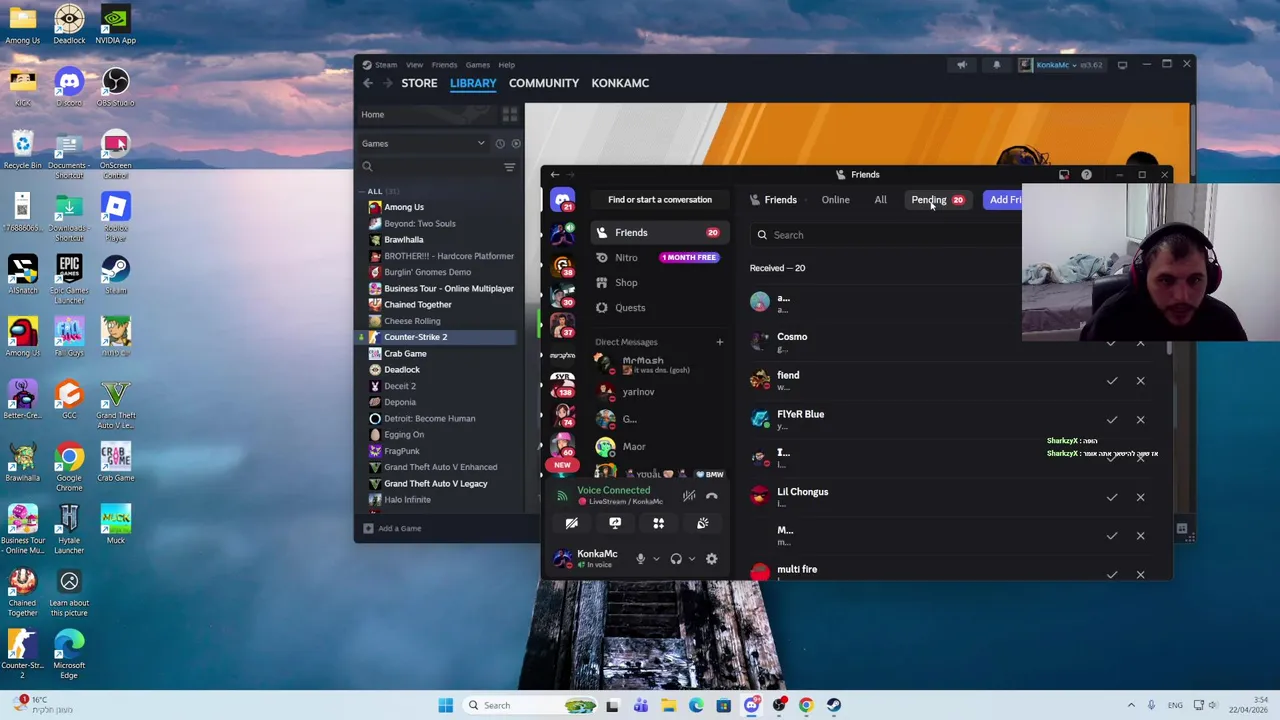
Task: Open Steam Big Picture mode icon
Action: tap(1122, 65)
